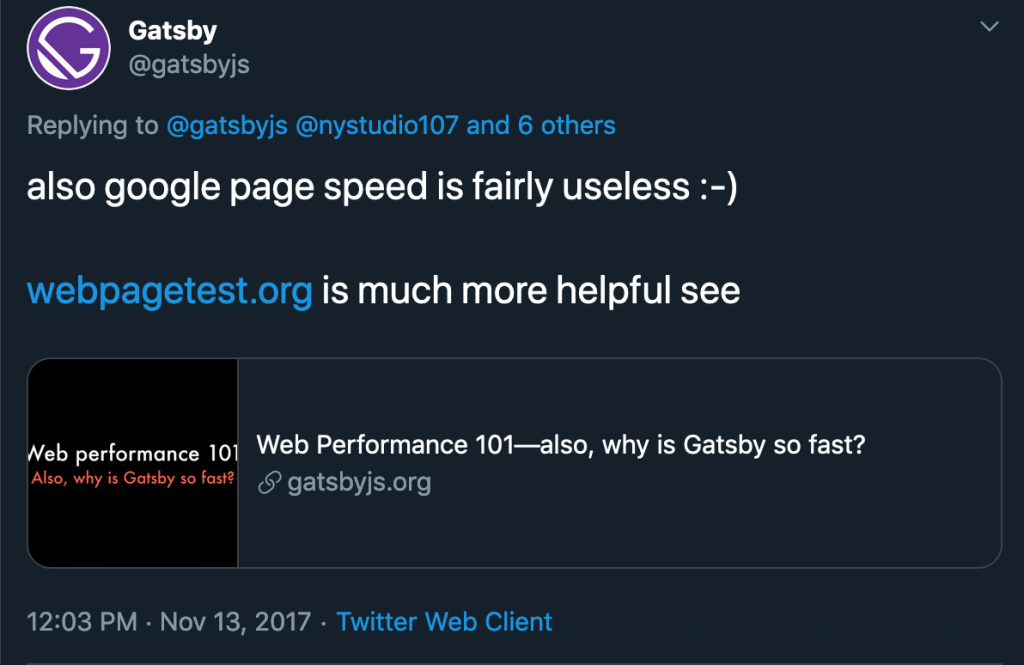Open the @gatsbyjs handle under the name
This screenshot has height=665, width=1024.
coord(189,65)
